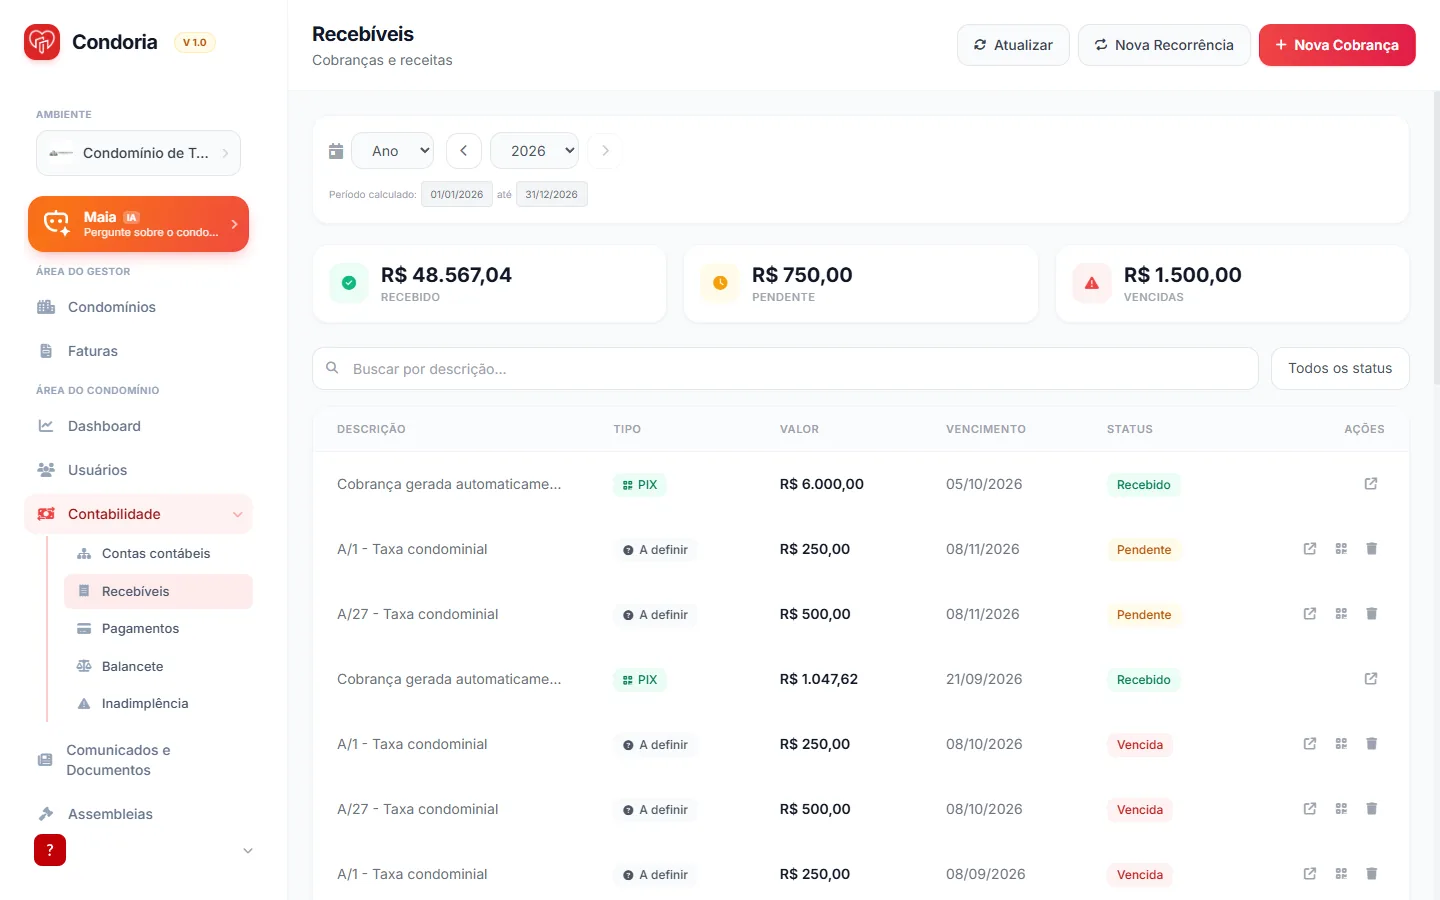Open Faturas in the sidebar
The height and width of the screenshot is (900, 1440).
click(x=138, y=351)
